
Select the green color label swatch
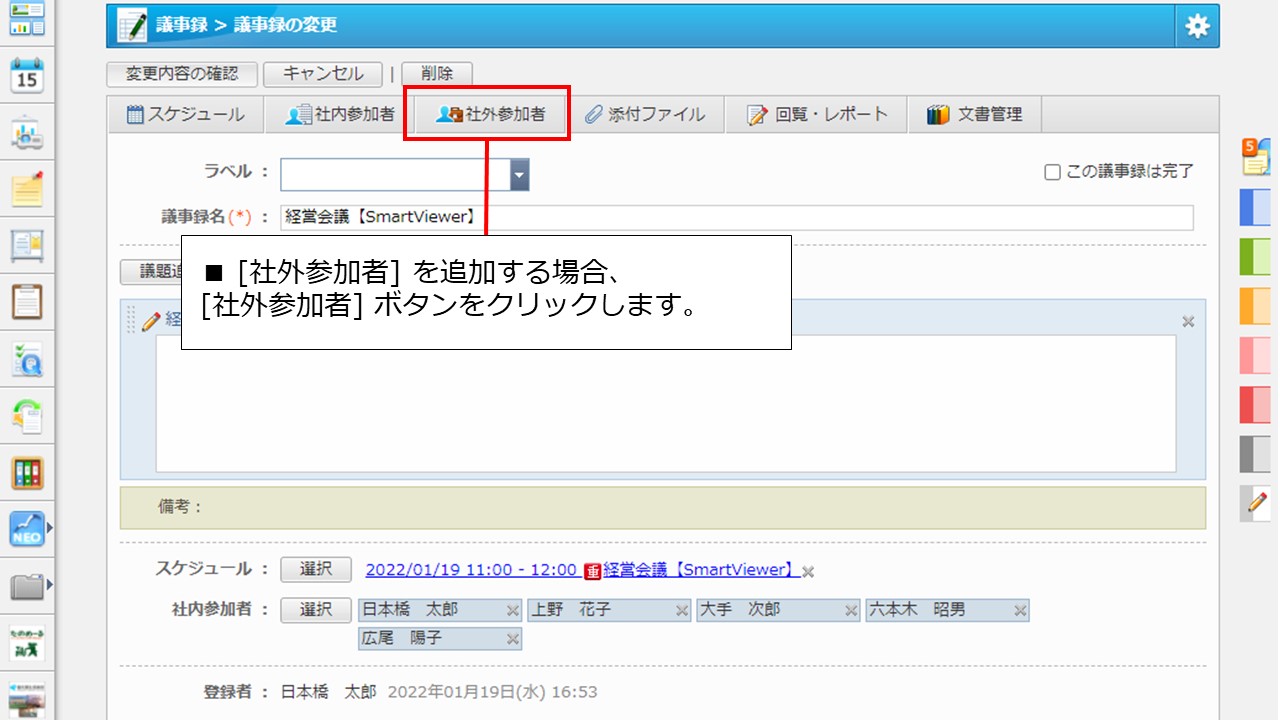[x=1255, y=257]
